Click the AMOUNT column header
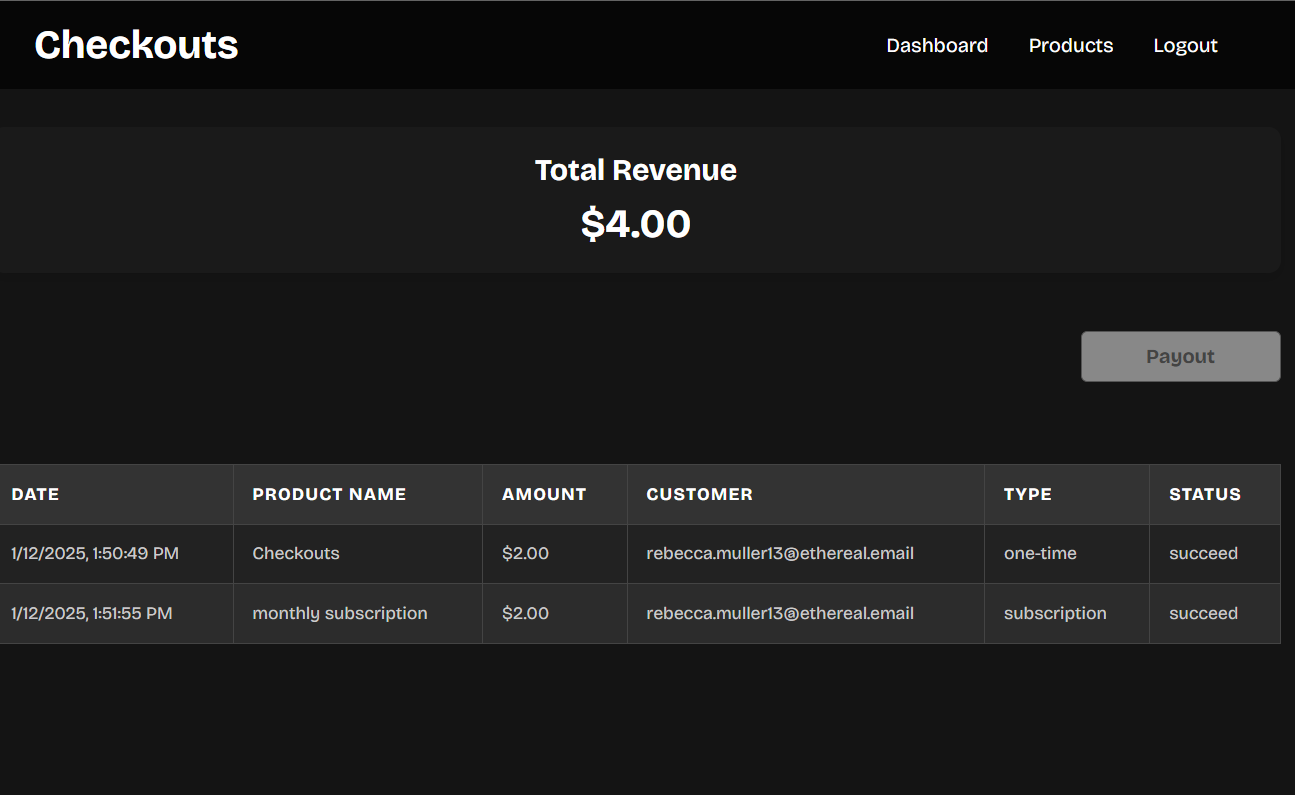1295x795 pixels. pyautogui.click(x=544, y=494)
